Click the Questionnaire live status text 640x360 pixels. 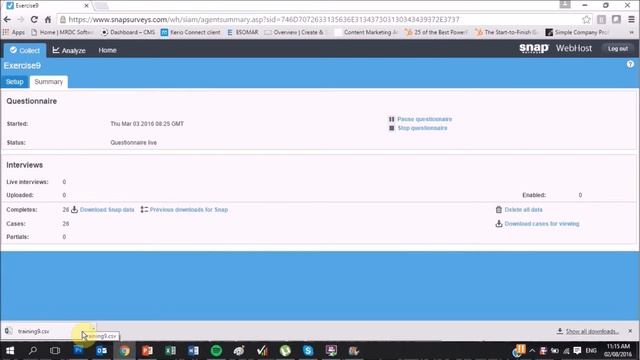point(133,142)
